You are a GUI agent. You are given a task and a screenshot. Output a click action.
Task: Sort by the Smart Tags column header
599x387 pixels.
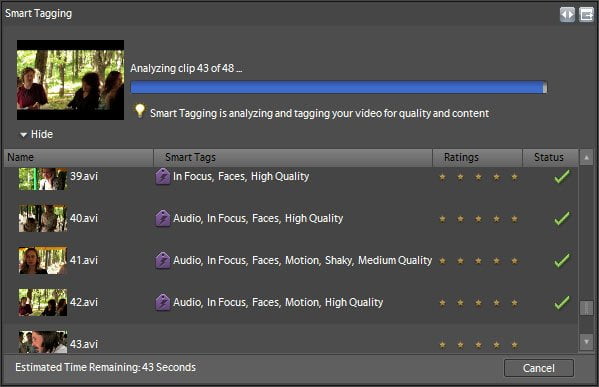tap(293, 157)
